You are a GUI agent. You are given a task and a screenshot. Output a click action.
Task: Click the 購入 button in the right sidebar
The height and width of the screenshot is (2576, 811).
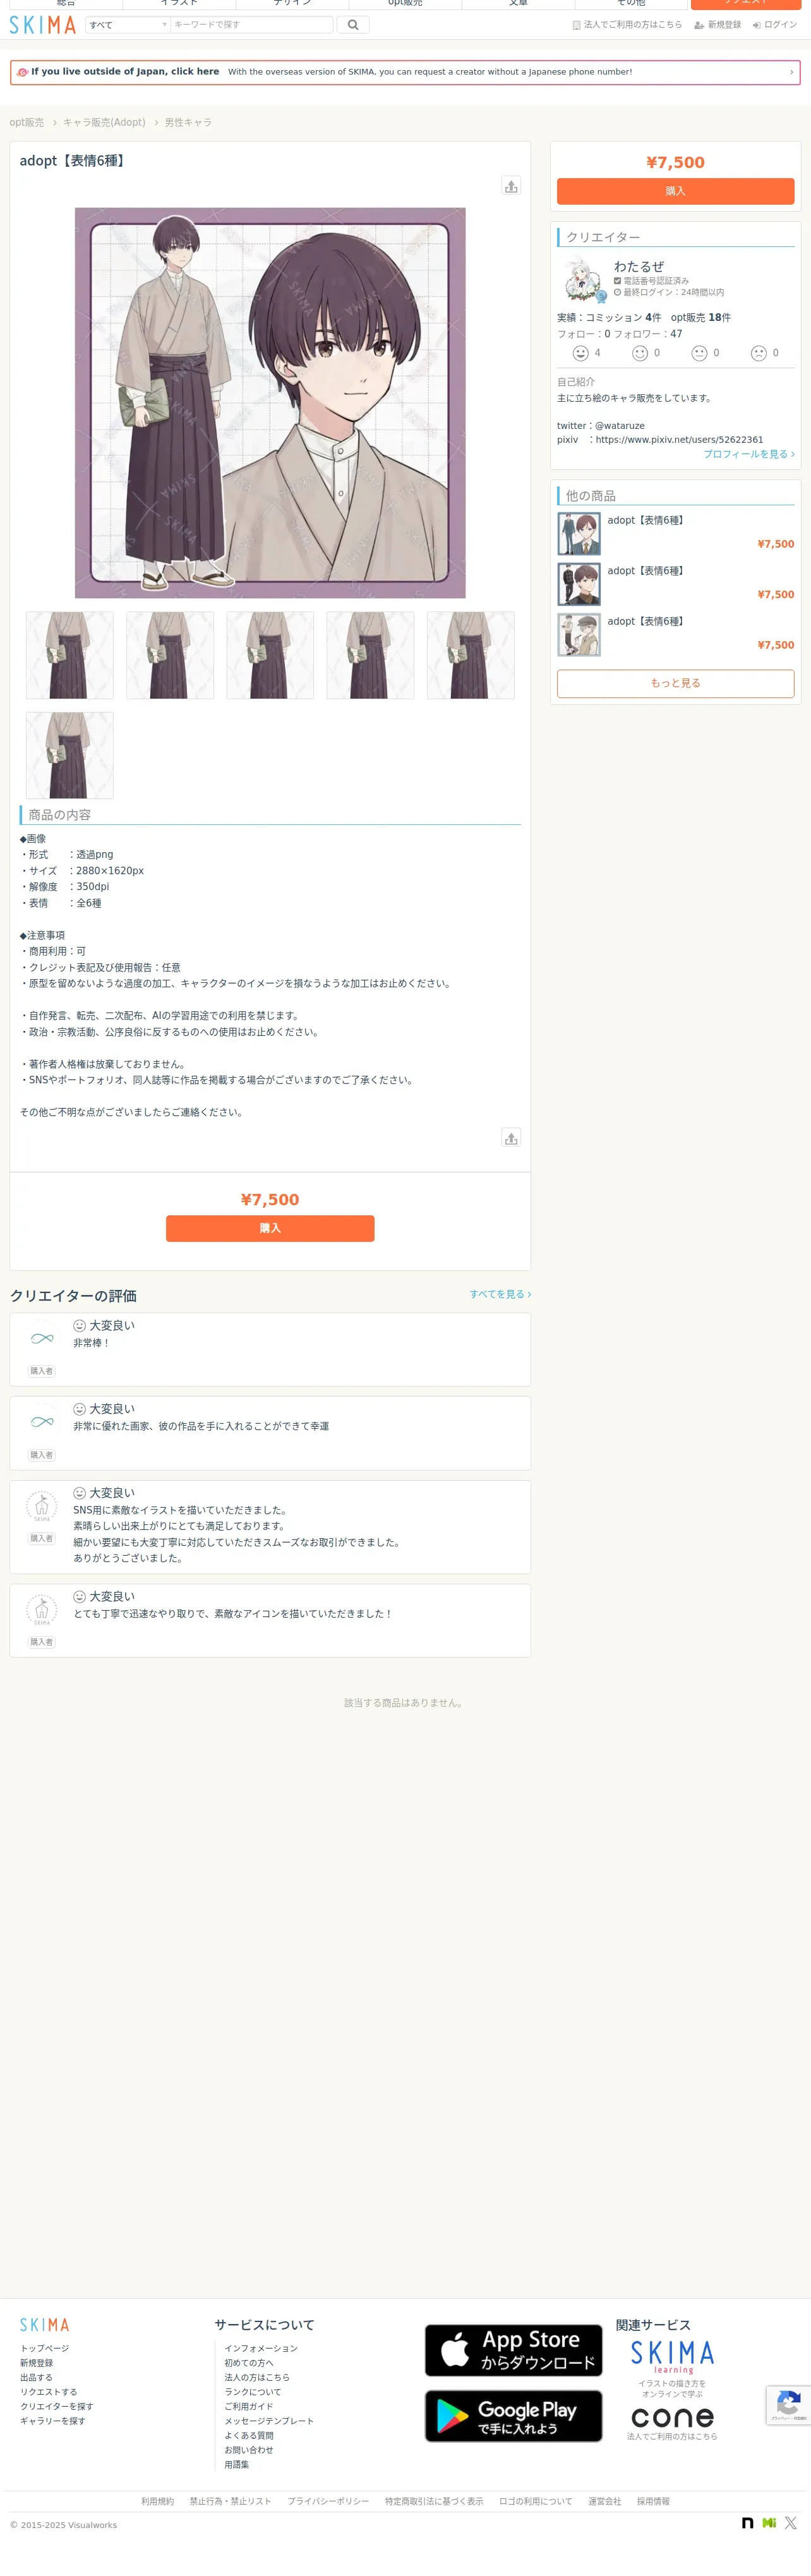click(x=675, y=191)
